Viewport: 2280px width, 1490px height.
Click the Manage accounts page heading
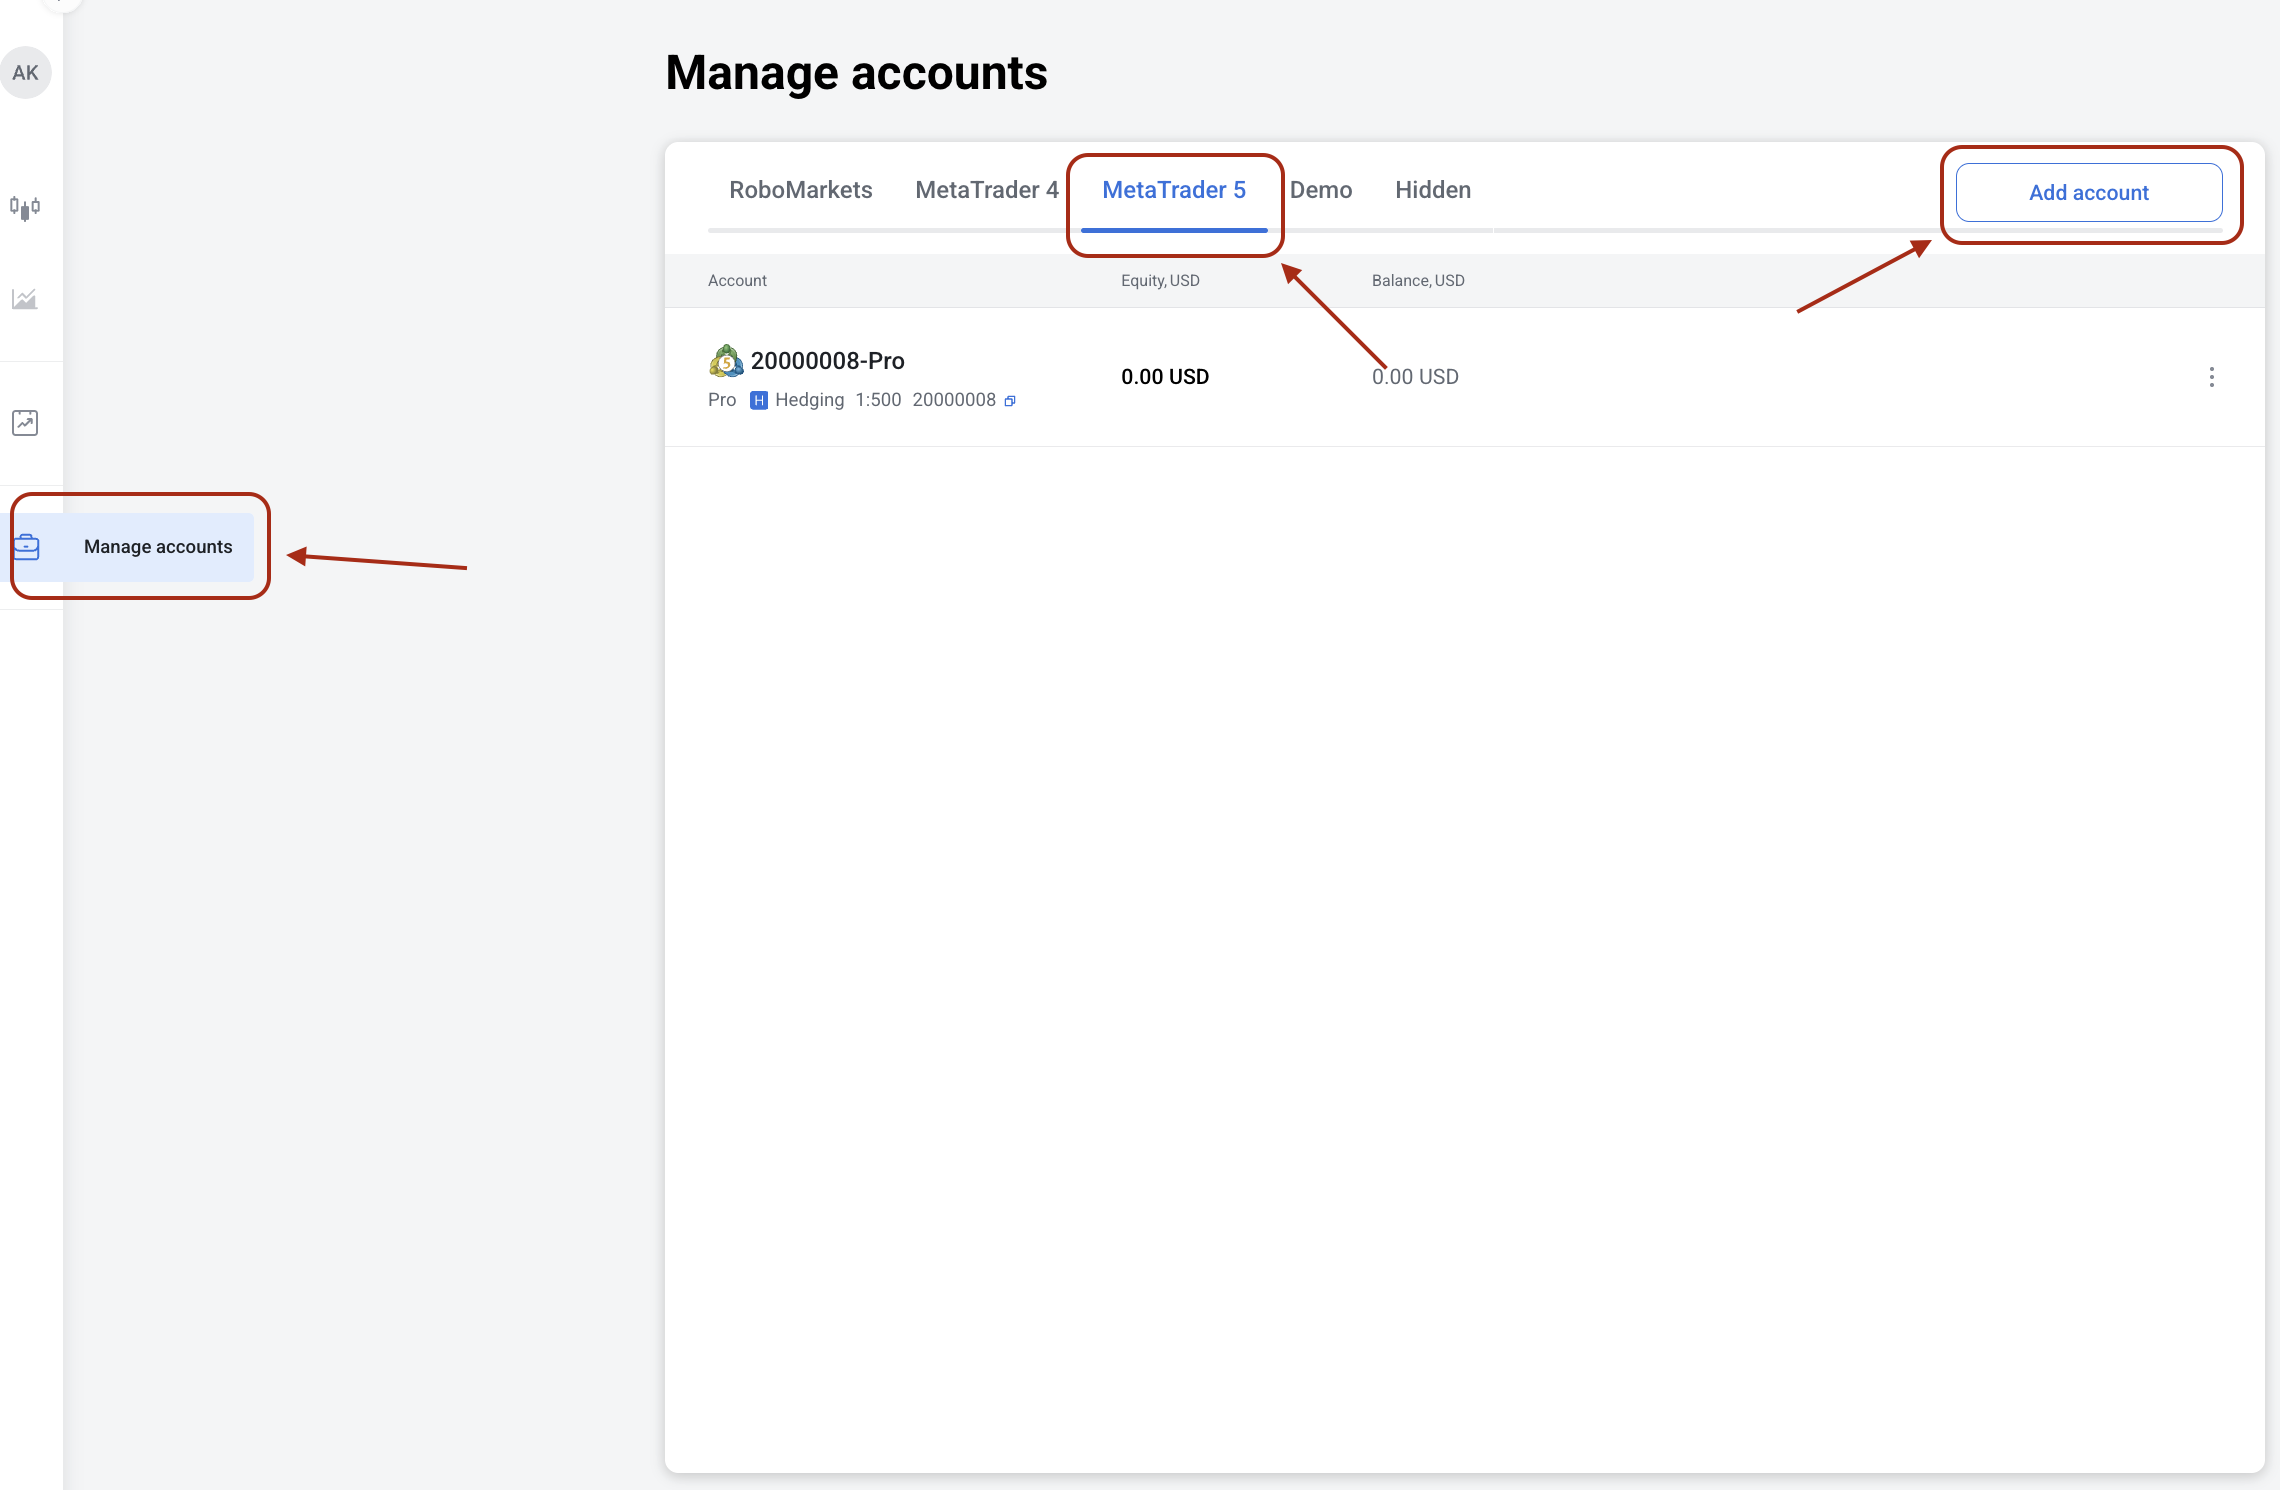pos(857,73)
